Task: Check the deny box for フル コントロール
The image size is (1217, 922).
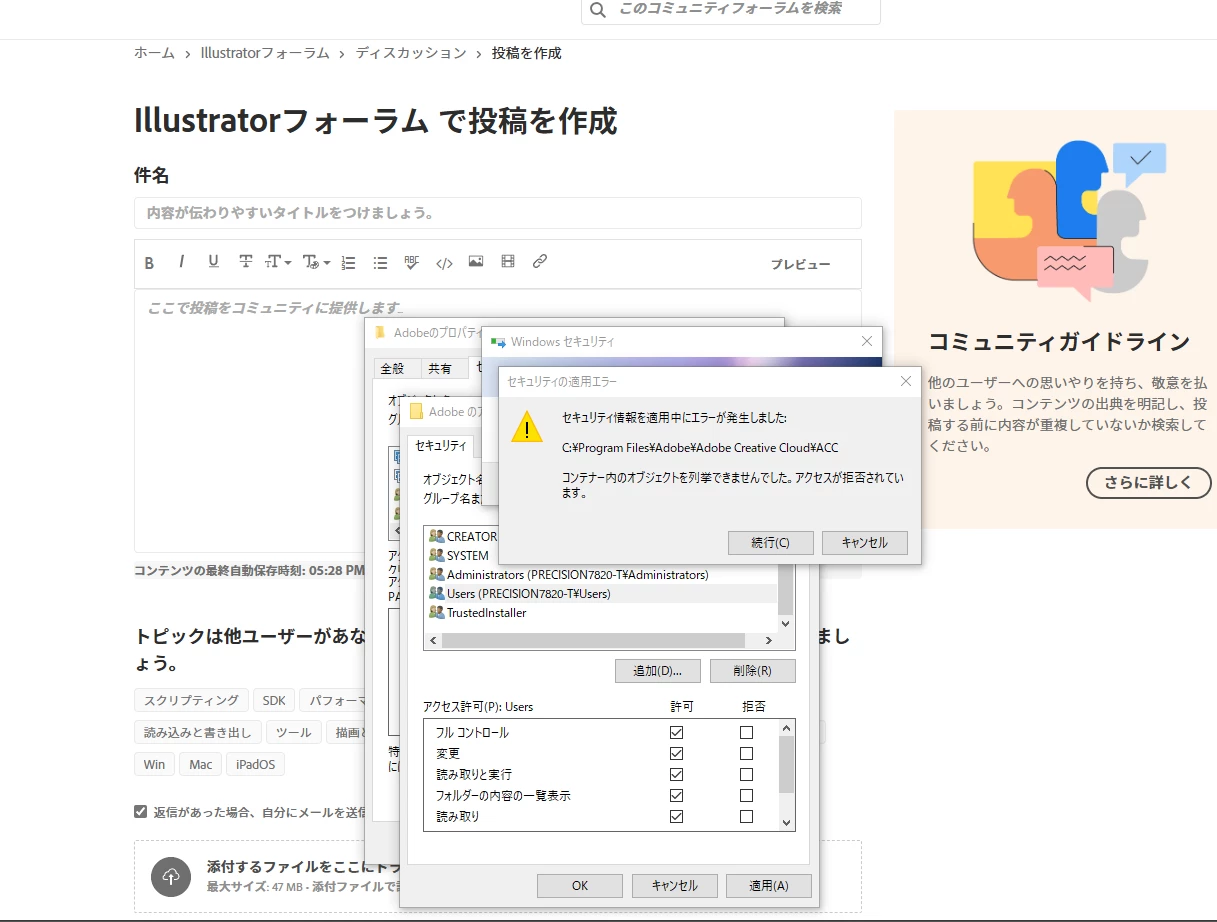Action: click(746, 732)
